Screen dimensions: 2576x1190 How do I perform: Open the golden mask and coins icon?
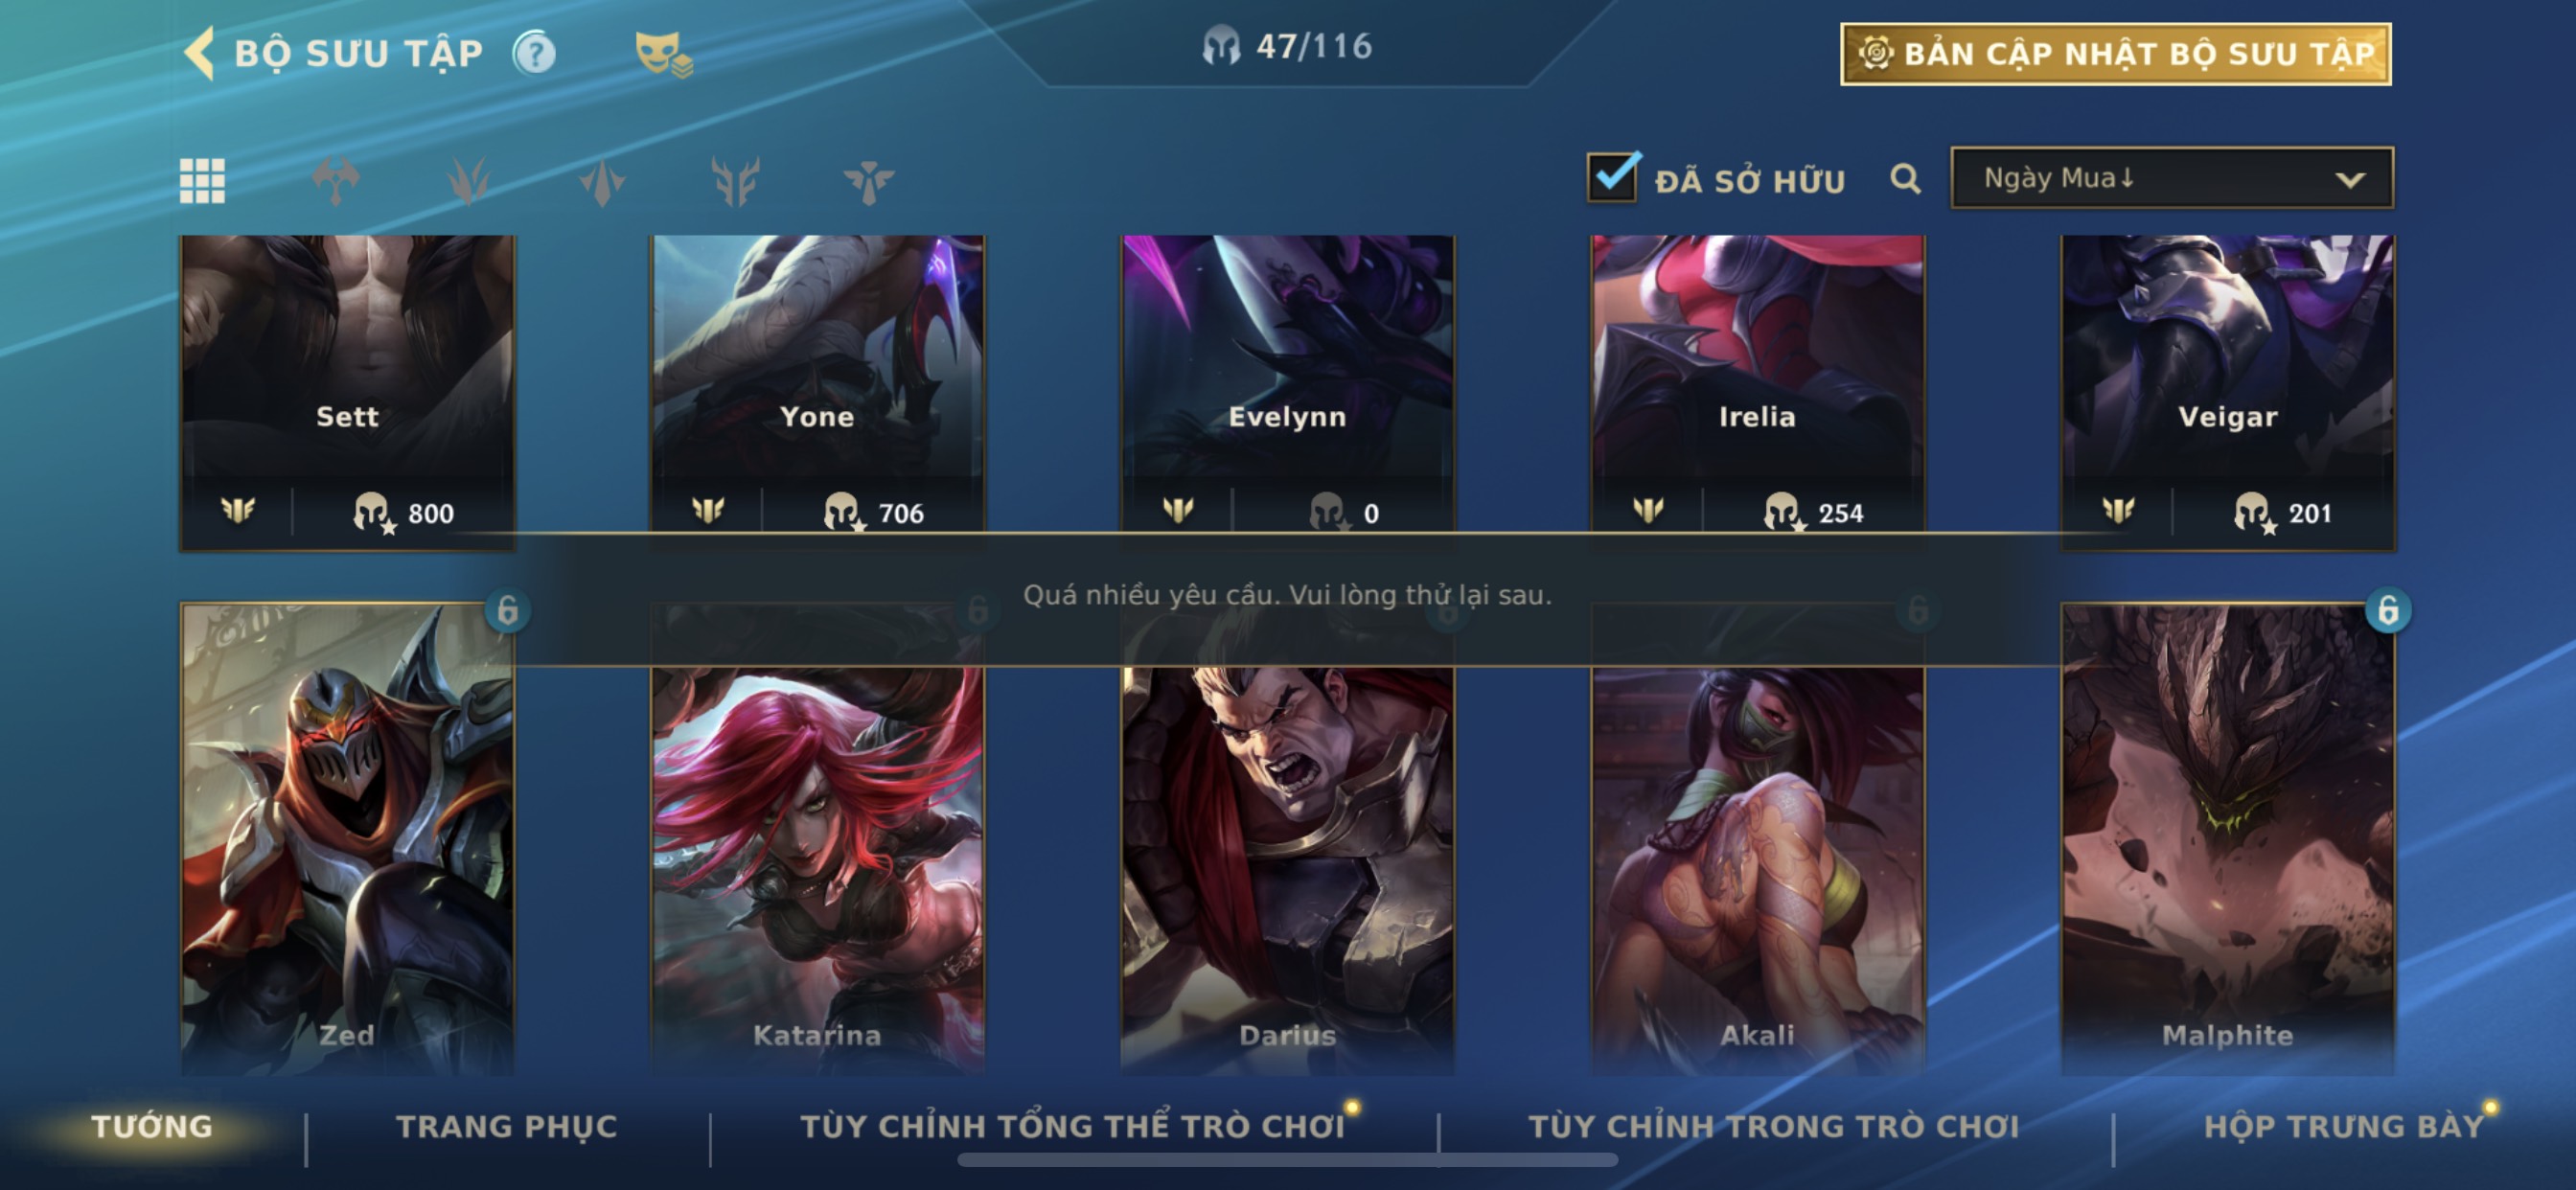[x=663, y=54]
